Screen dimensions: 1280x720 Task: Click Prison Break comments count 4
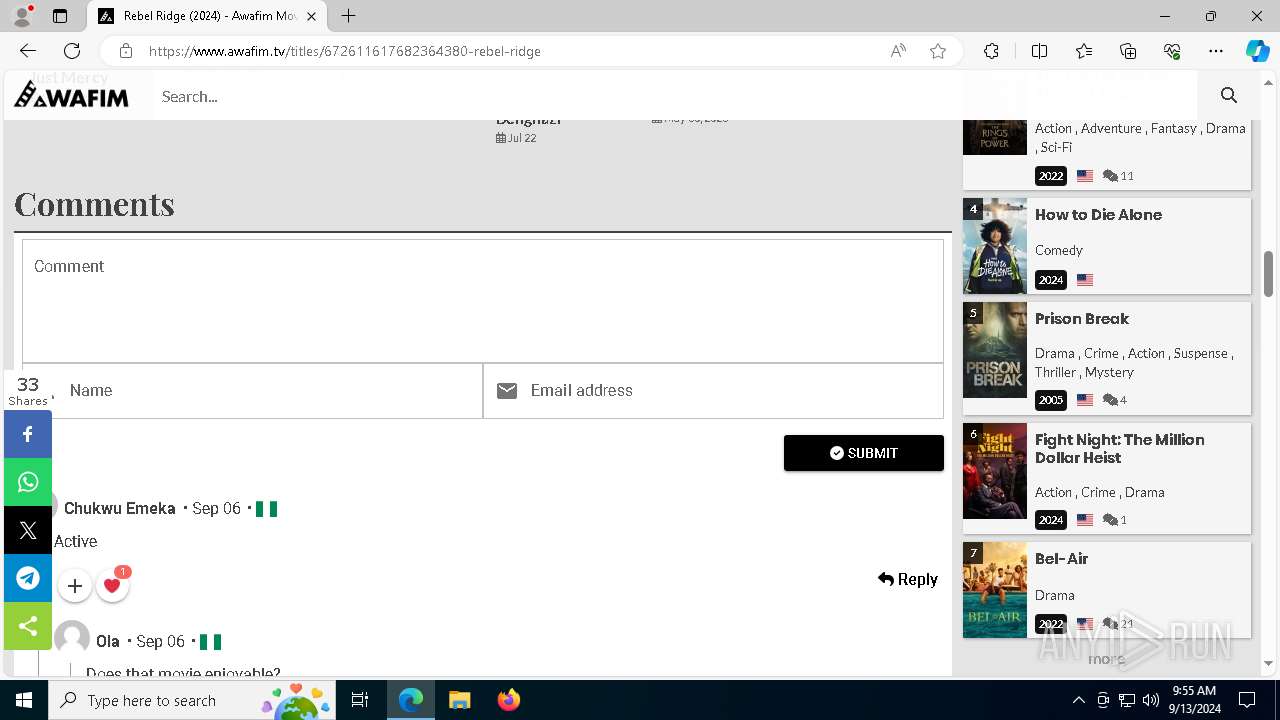point(1115,400)
